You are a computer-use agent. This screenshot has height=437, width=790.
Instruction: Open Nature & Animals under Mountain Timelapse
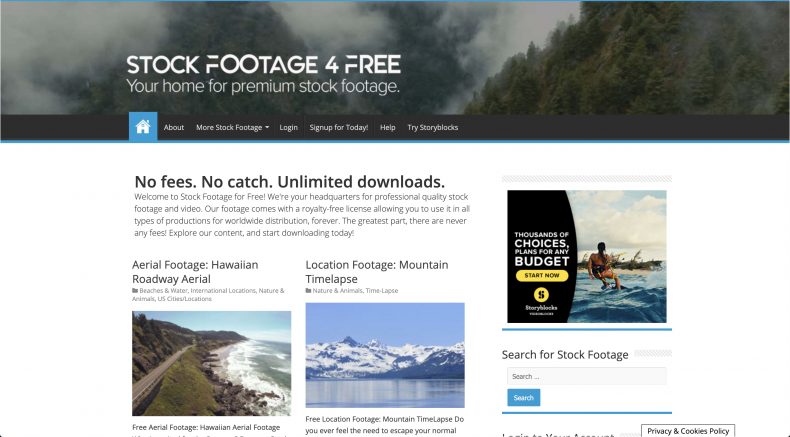[337, 291]
